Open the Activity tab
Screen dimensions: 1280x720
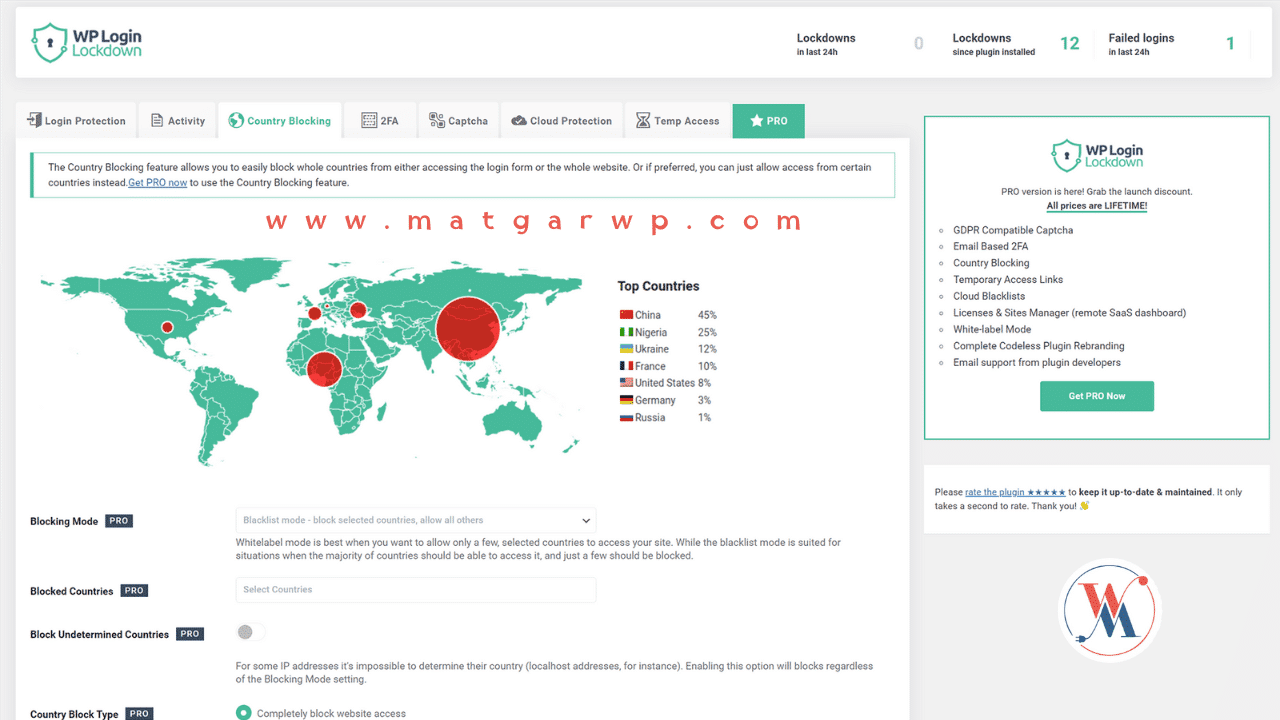click(178, 121)
